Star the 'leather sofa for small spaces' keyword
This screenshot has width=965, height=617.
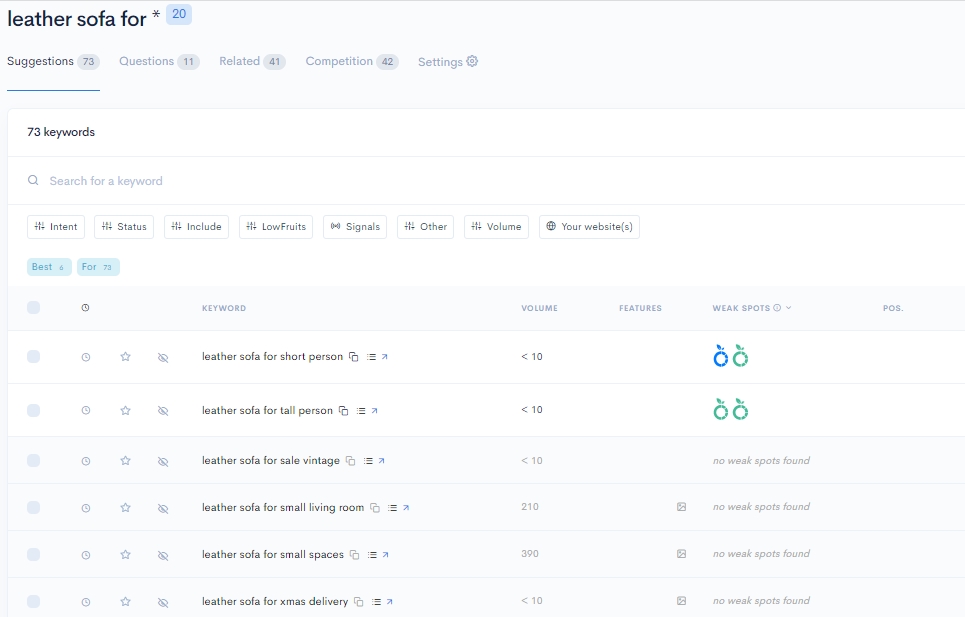[x=126, y=555]
